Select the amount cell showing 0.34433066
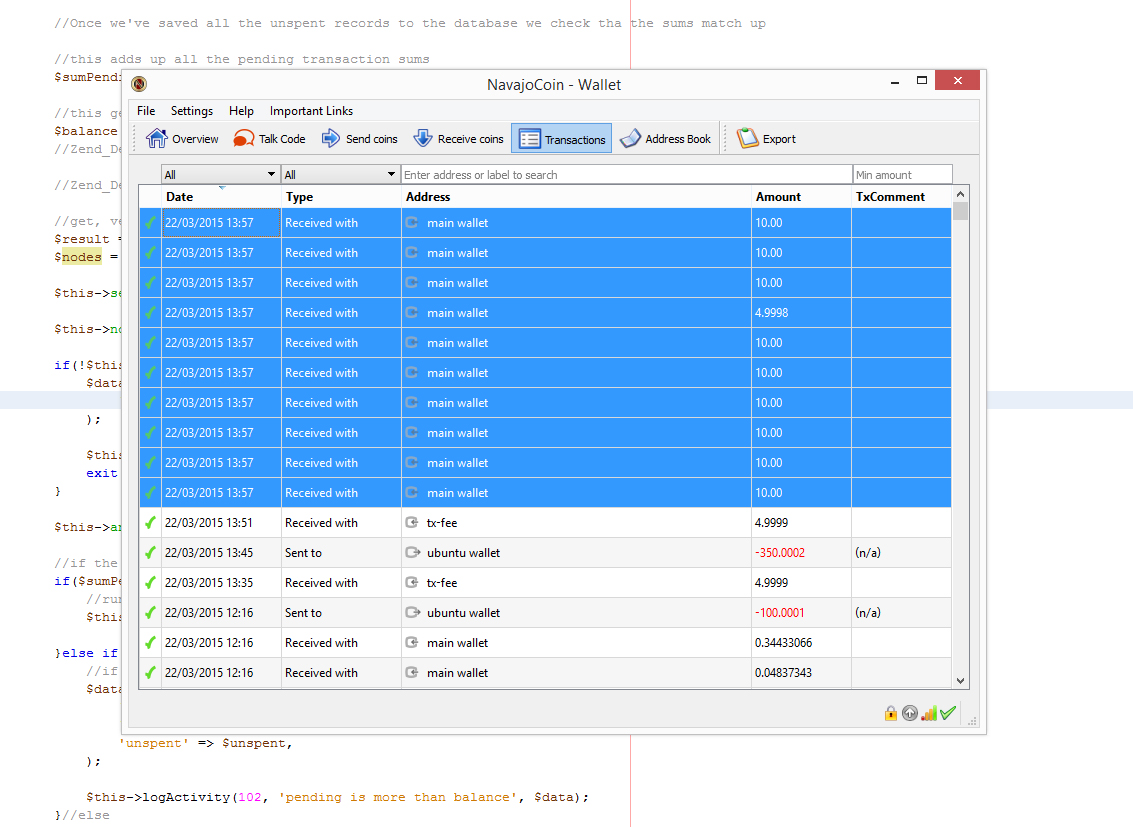 tap(801, 643)
